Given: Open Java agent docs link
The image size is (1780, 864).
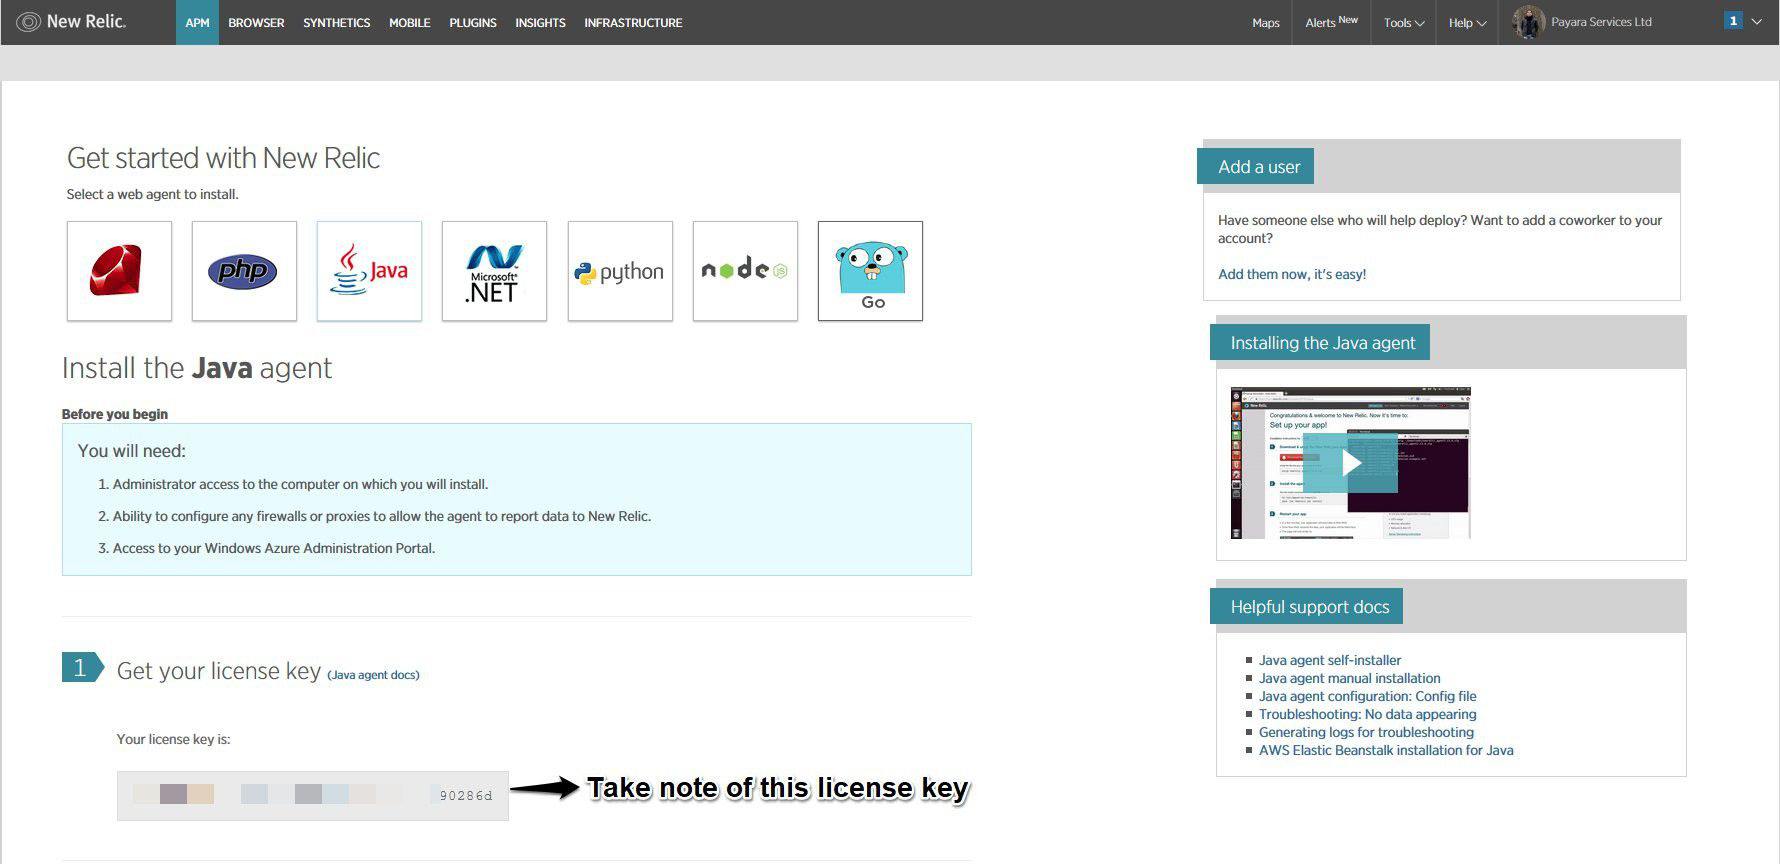Looking at the screenshot, I should (x=373, y=675).
